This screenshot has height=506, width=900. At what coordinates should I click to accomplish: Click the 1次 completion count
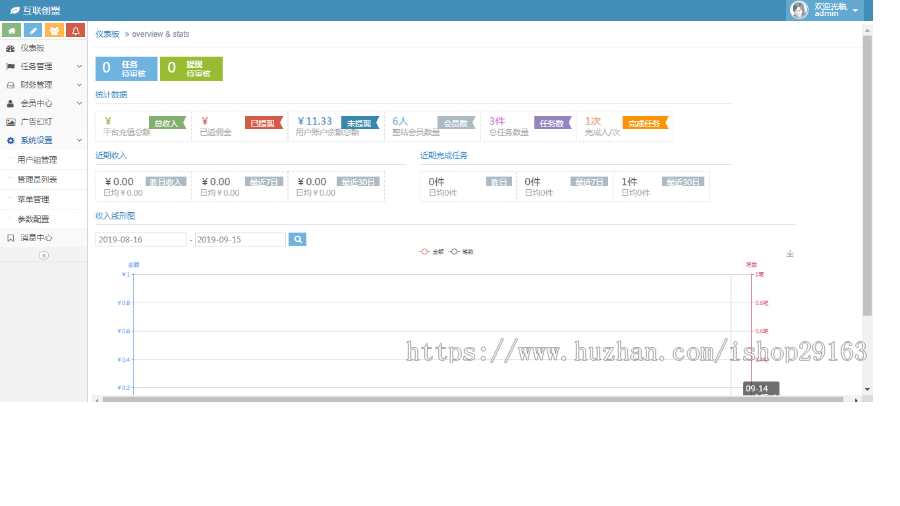pos(593,121)
